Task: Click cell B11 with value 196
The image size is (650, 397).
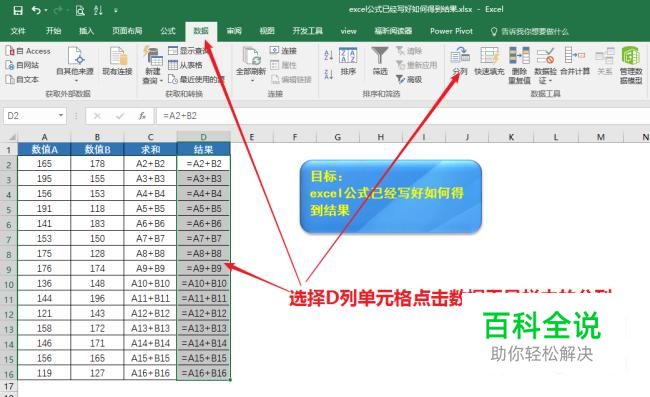Action: tap(97, 298)
